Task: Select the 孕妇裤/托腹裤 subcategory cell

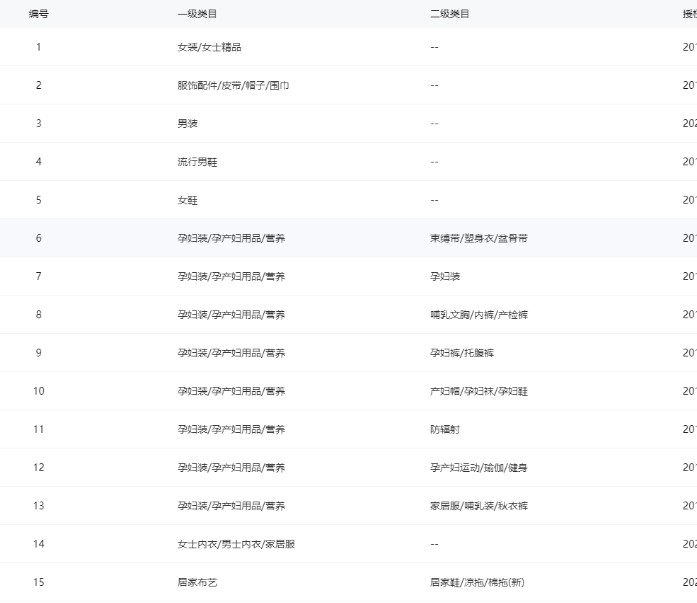Action: (x=462, y=353)
